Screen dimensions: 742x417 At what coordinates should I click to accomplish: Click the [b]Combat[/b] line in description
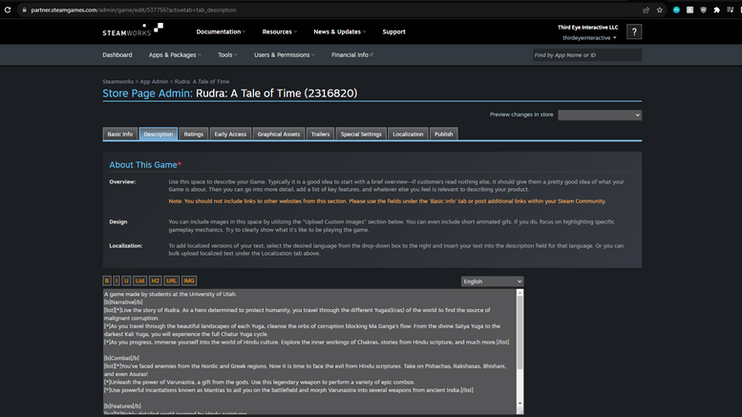point(122,358)
